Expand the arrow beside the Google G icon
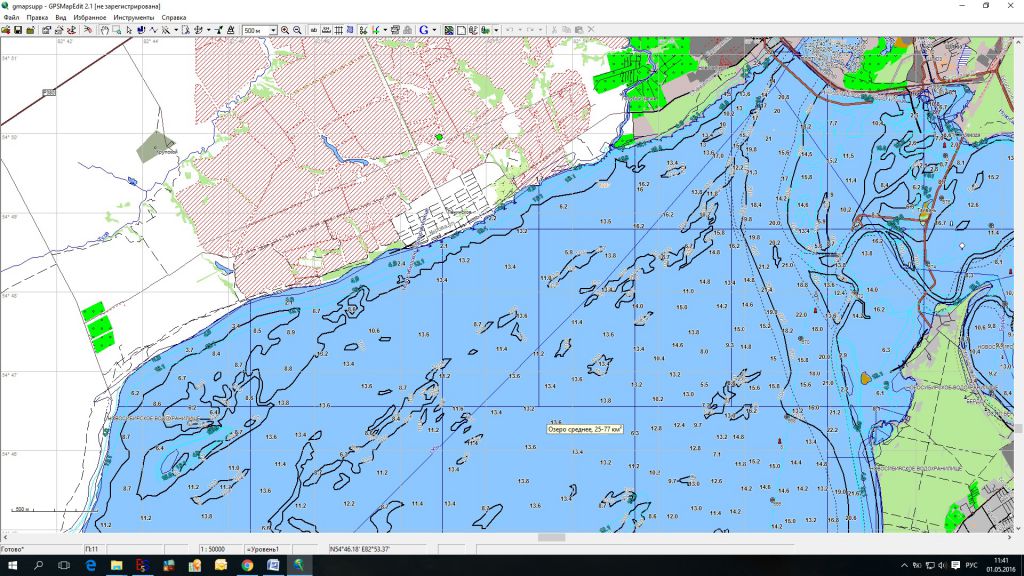Image resolution: width=1024 pixels, height=576 pixels. pos(434,30)
